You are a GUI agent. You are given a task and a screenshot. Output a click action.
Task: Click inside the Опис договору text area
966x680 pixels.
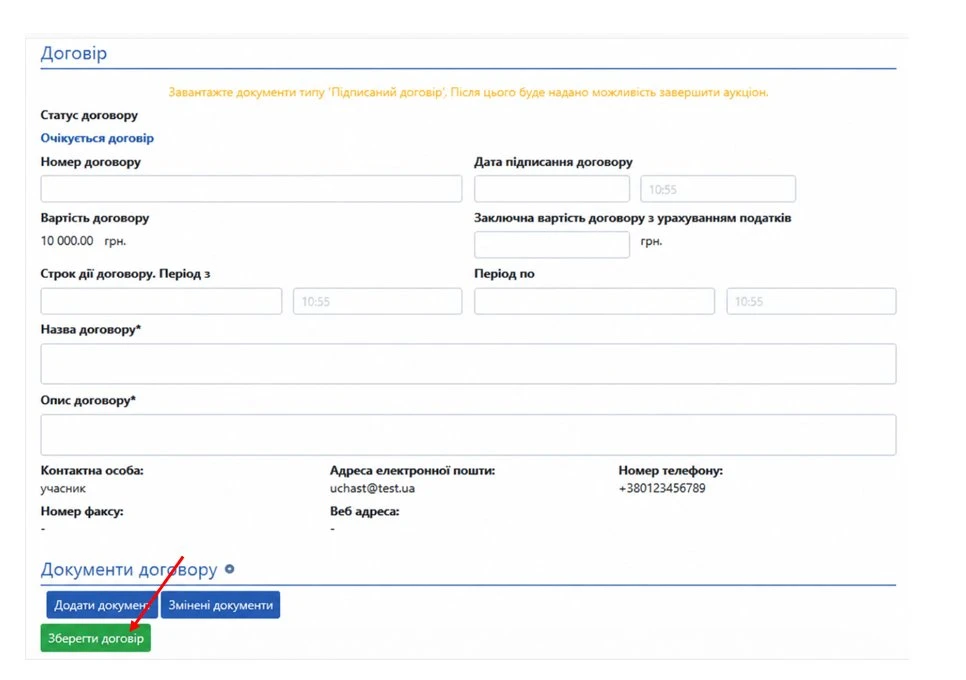pyautogui.click(x=468, y=435)
